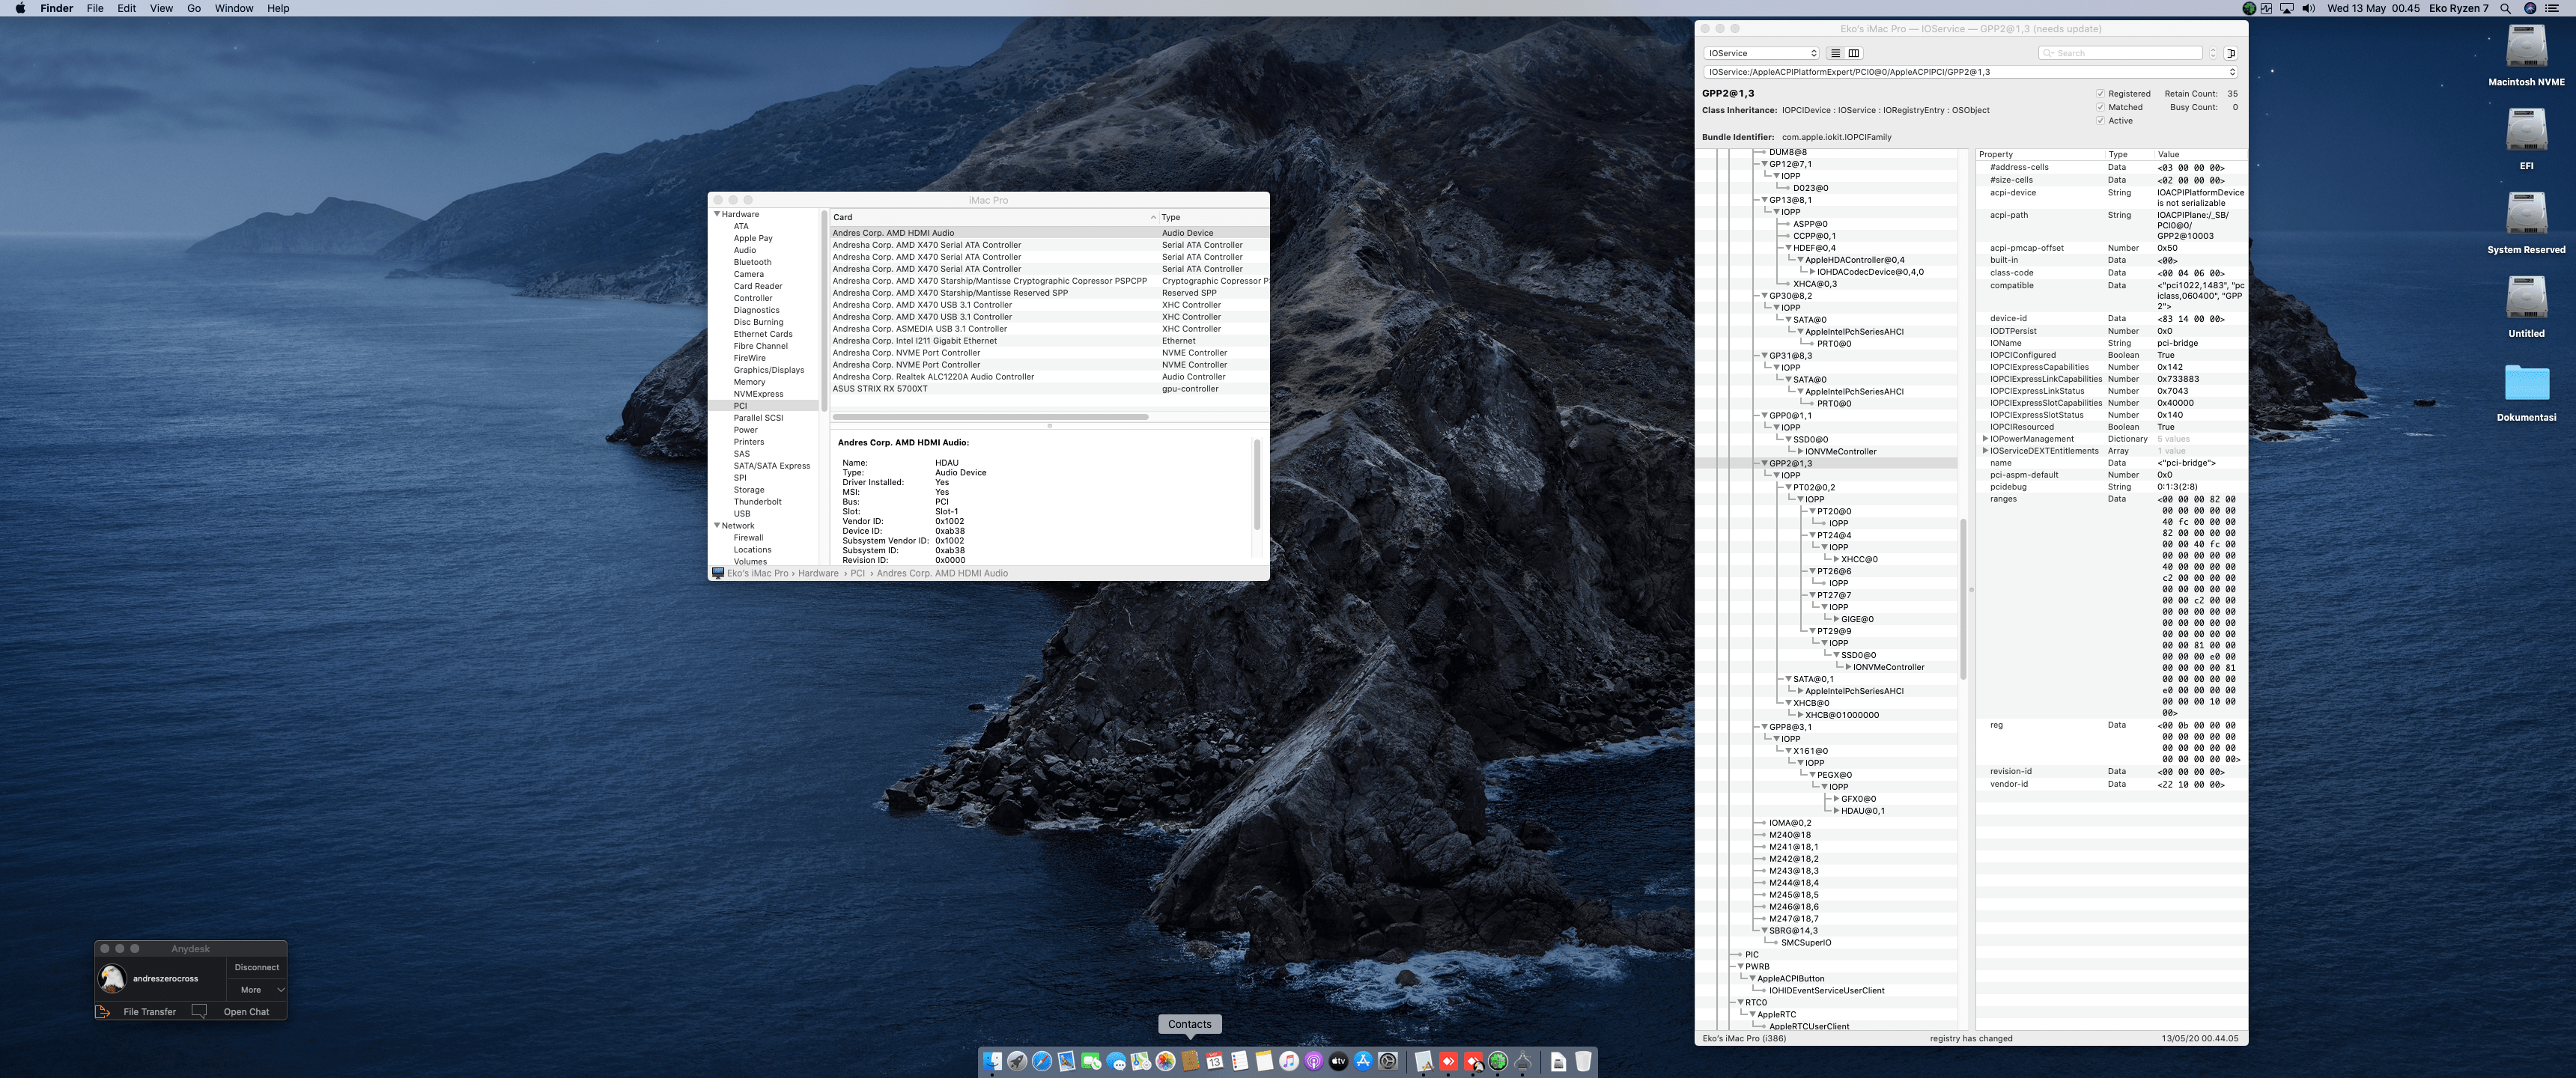Screen dimensions: 2576x1078
Task: Open Calendar from the Dock
Action: click(x=1215, y=1061)
